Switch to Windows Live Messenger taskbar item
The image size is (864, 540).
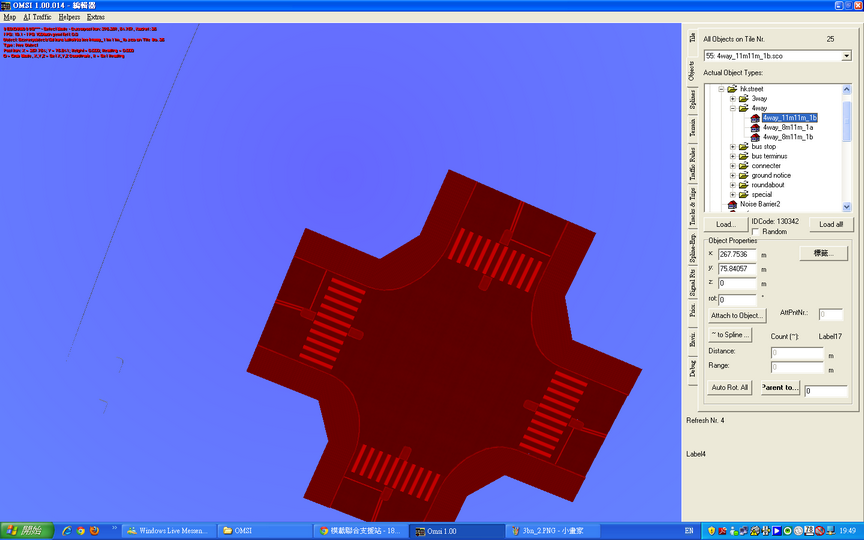click(168, 531)
